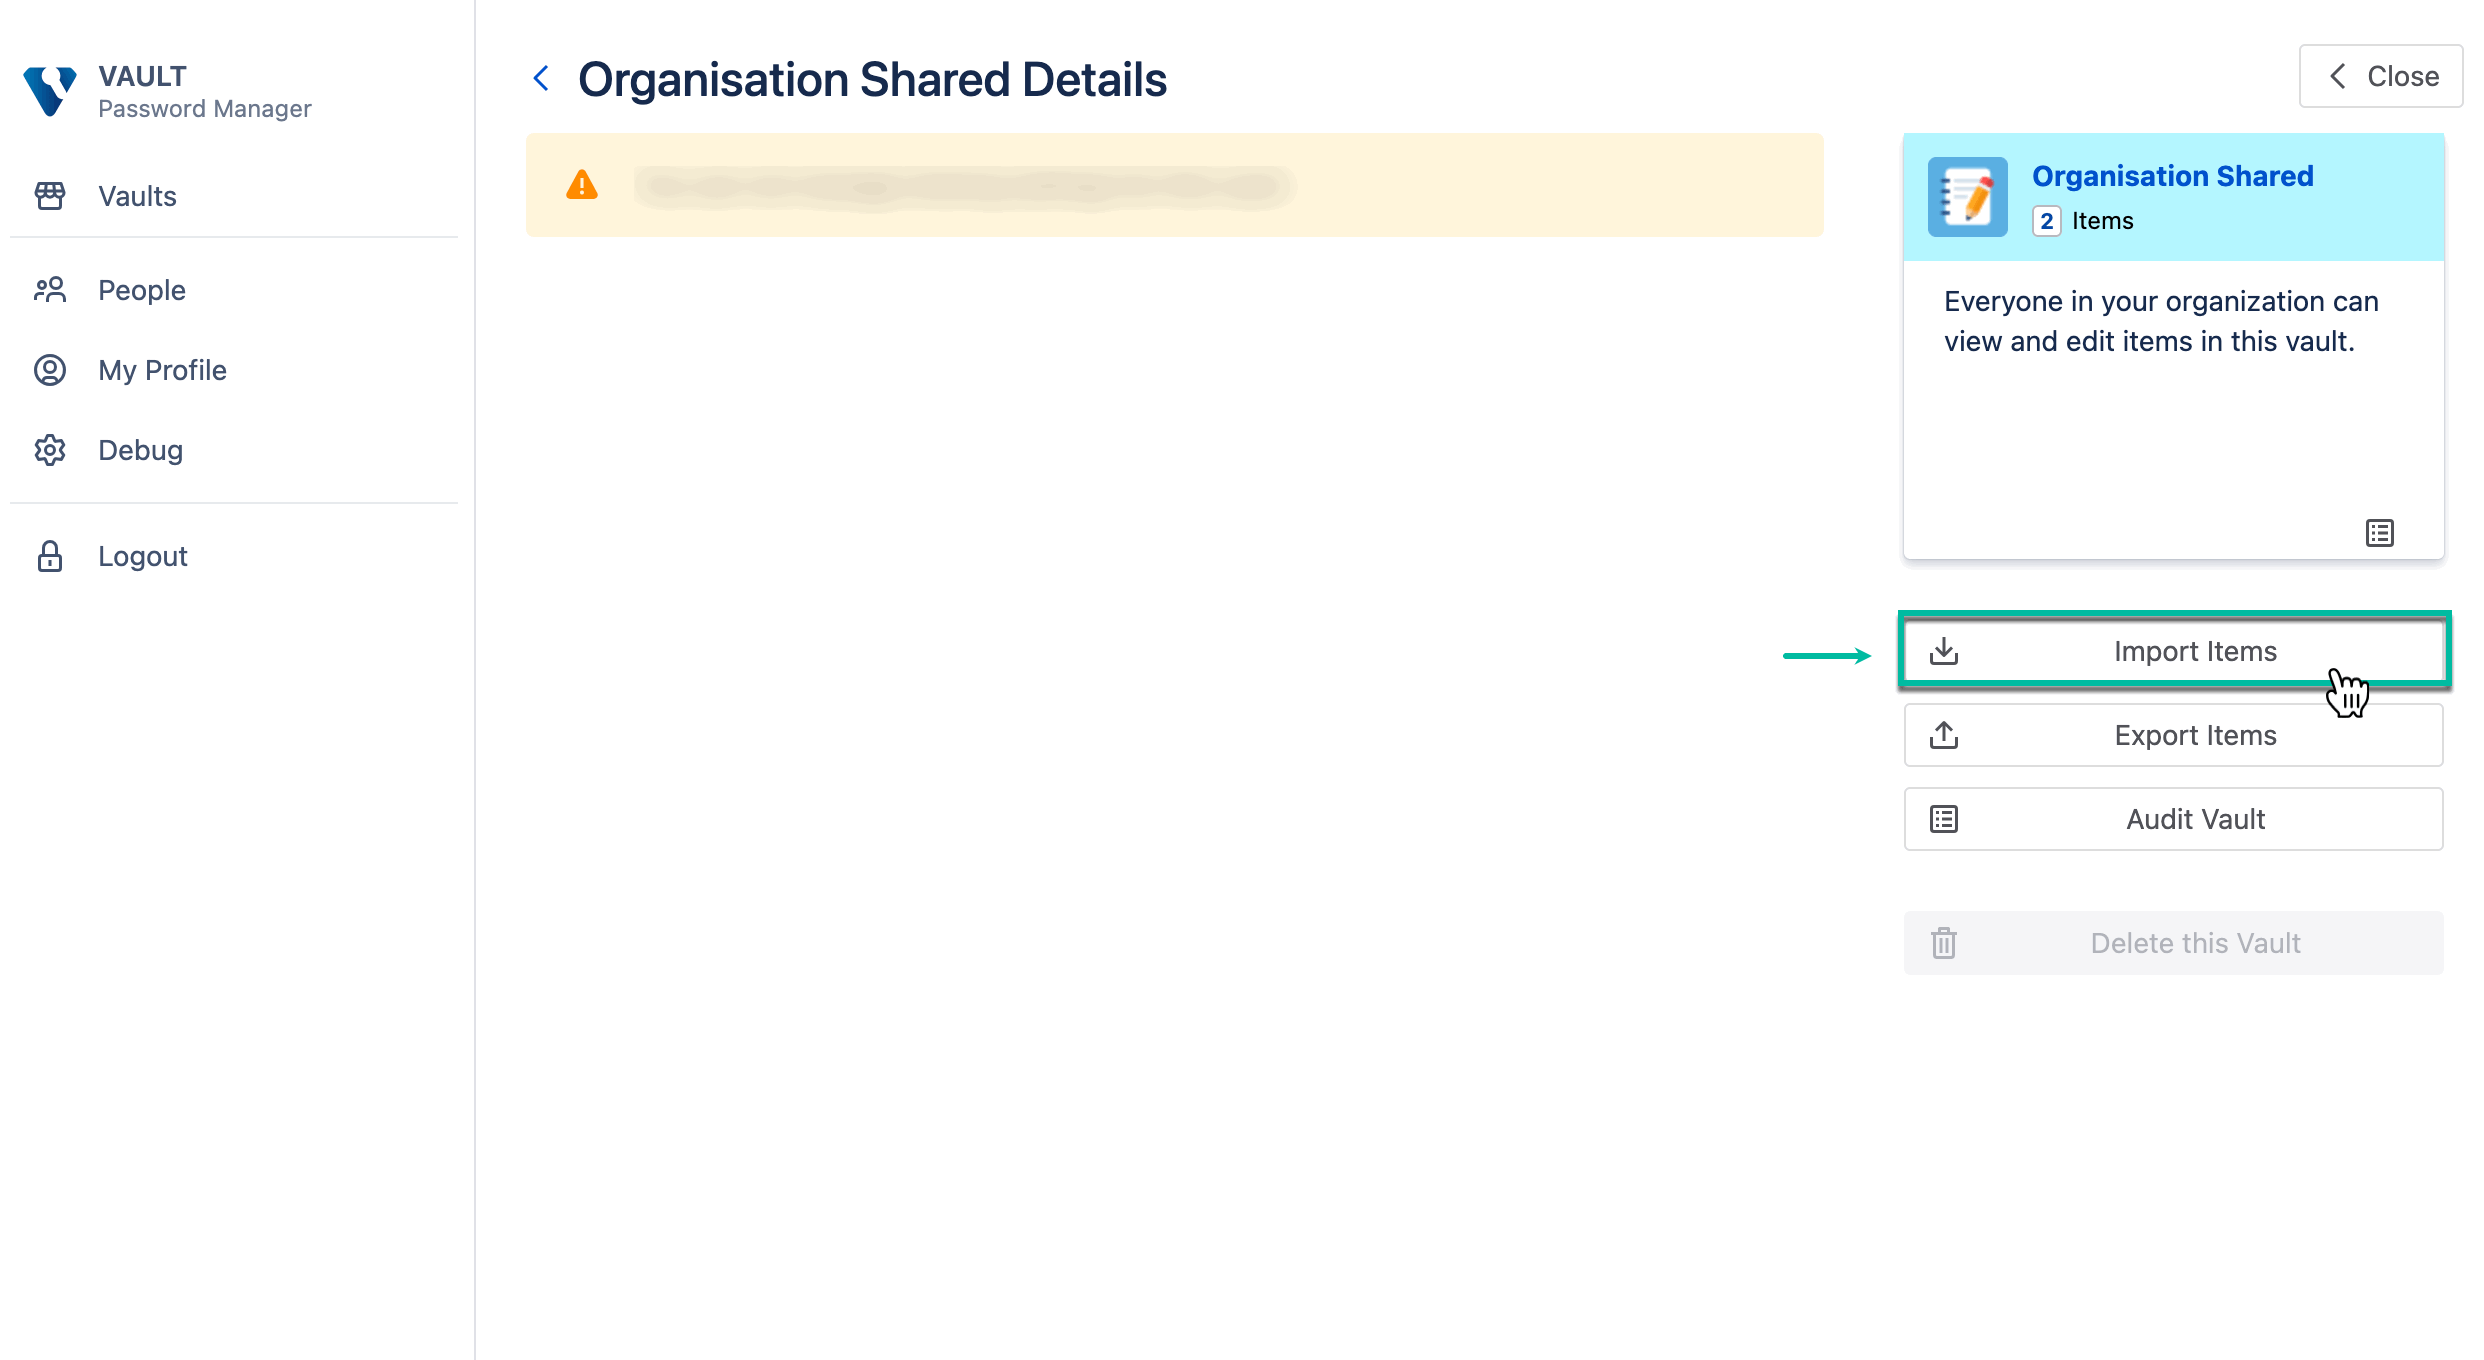Go to My Profile
2484x1360 pixels.
(x=162, y=370)
